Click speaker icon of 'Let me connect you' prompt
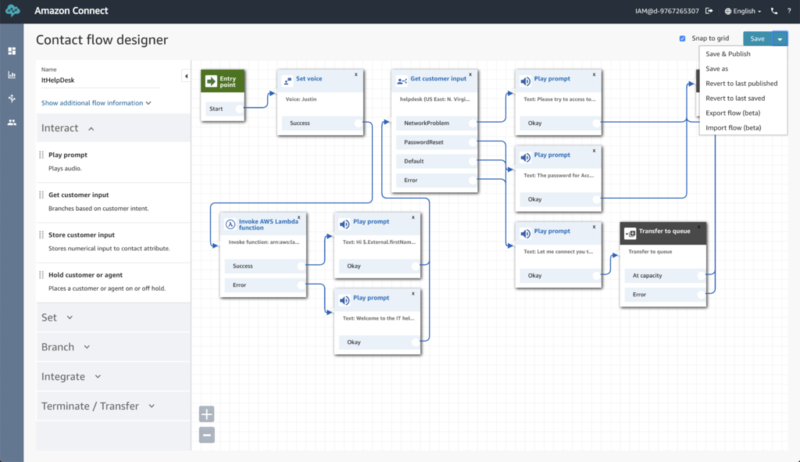The height and width of the screenshot is (462, 800). (525, 234)
